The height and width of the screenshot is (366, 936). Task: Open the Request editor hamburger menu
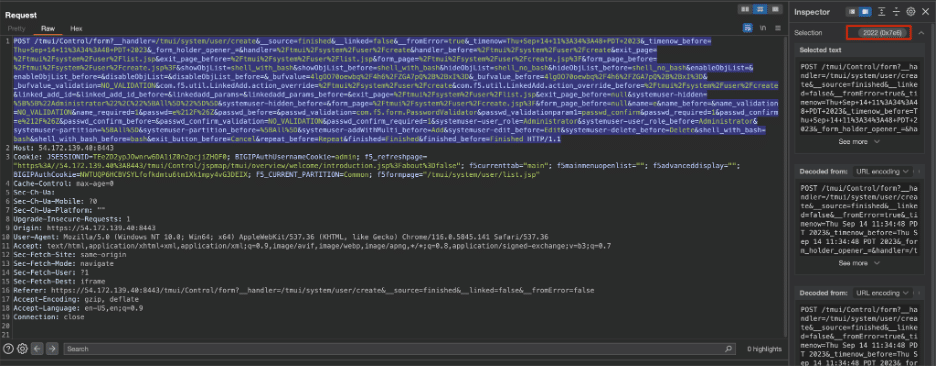777,28
